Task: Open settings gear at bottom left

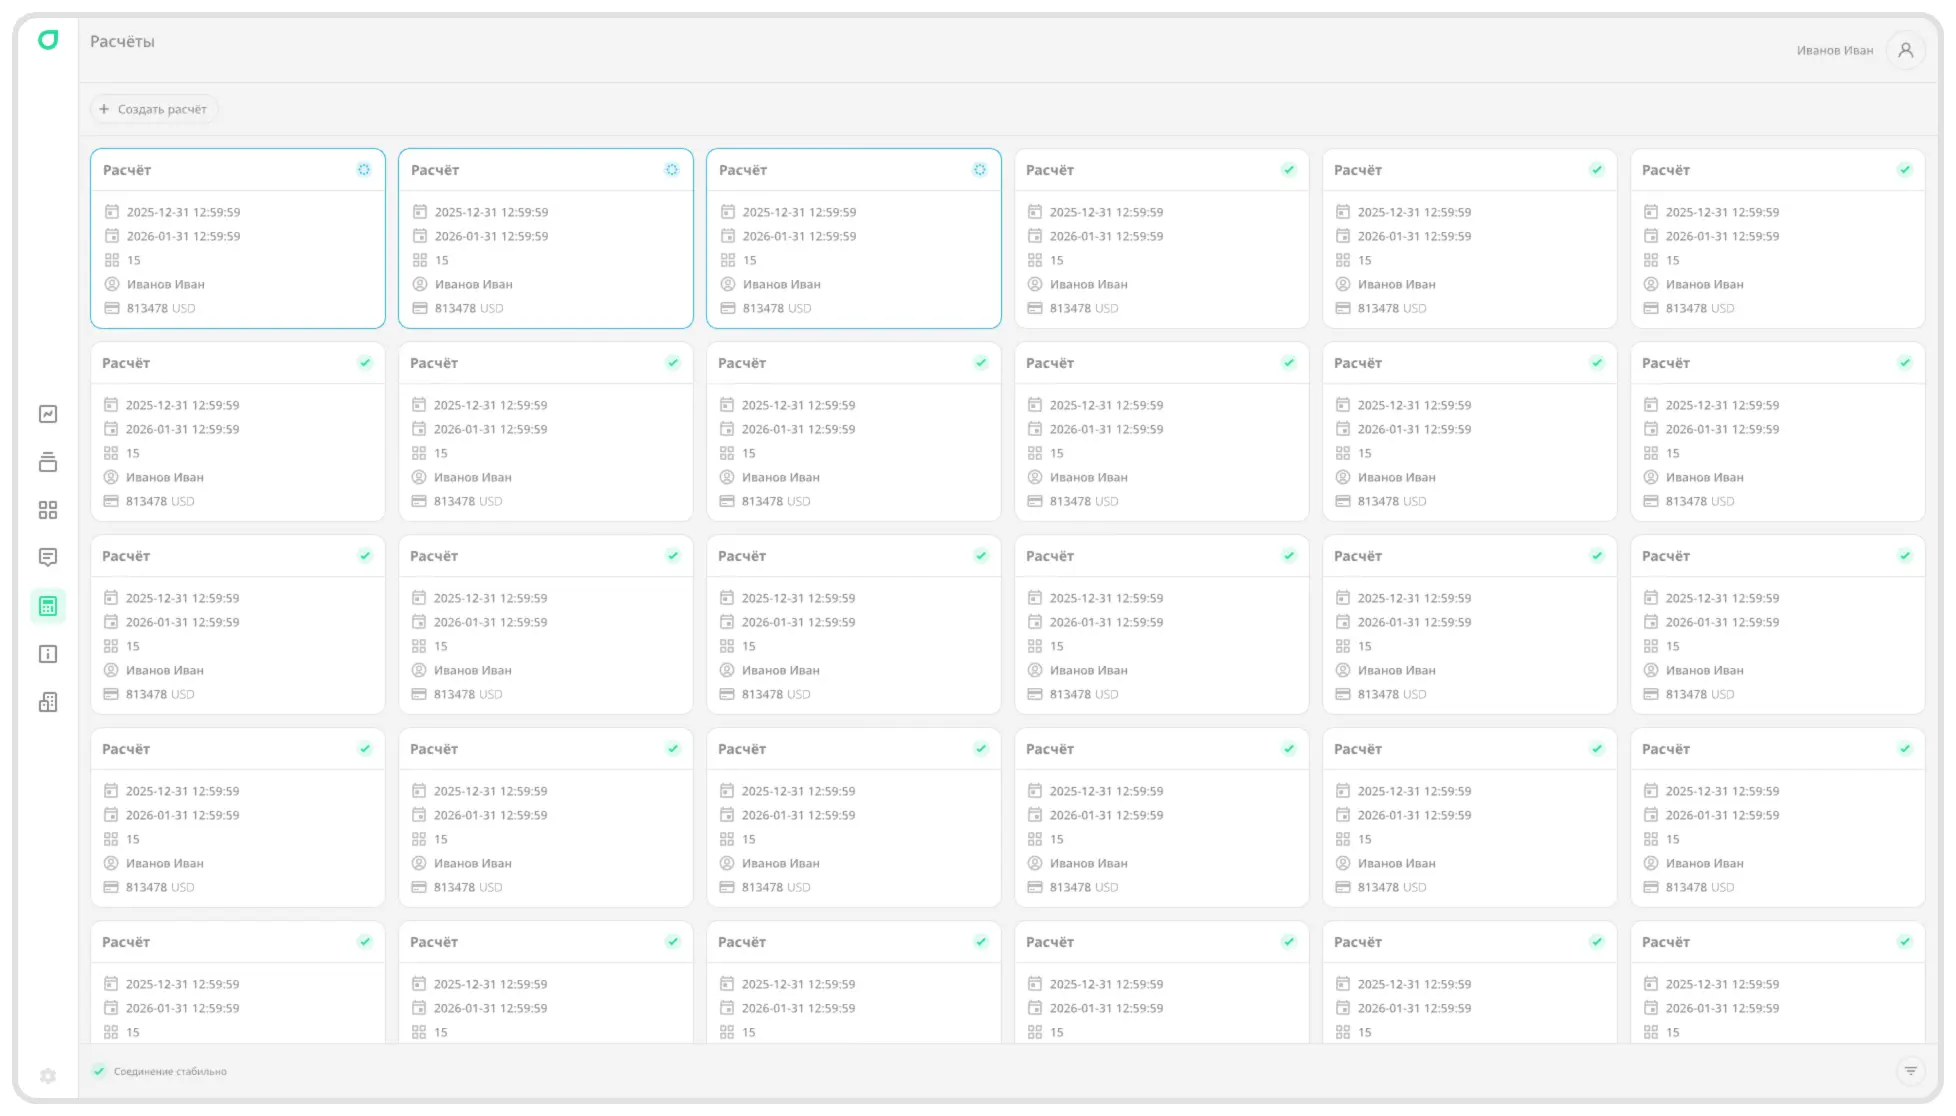Action: (x=48, y=1076)
